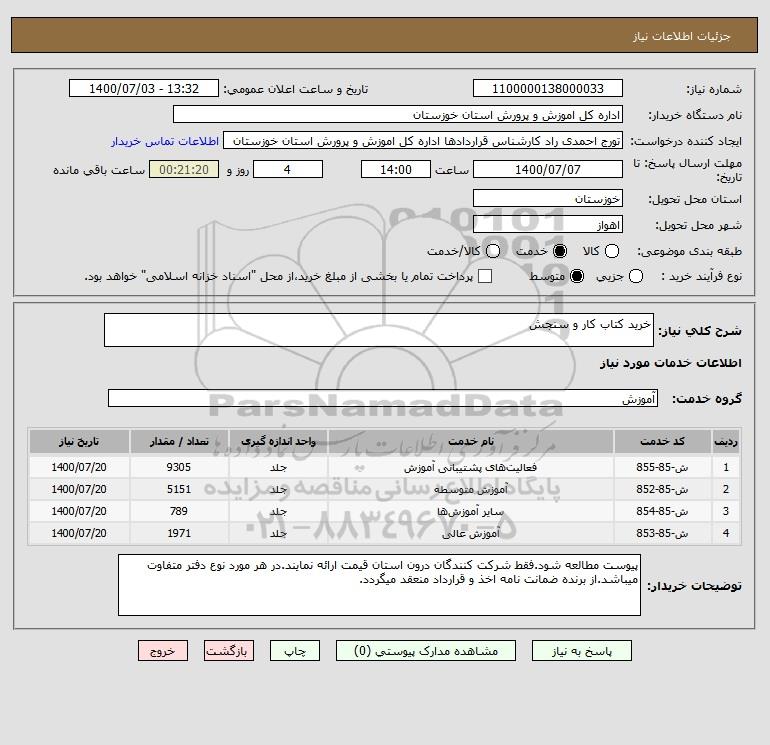
Task: Click the deadline date field 1400/07/07
Action: (x=548, y=169)
